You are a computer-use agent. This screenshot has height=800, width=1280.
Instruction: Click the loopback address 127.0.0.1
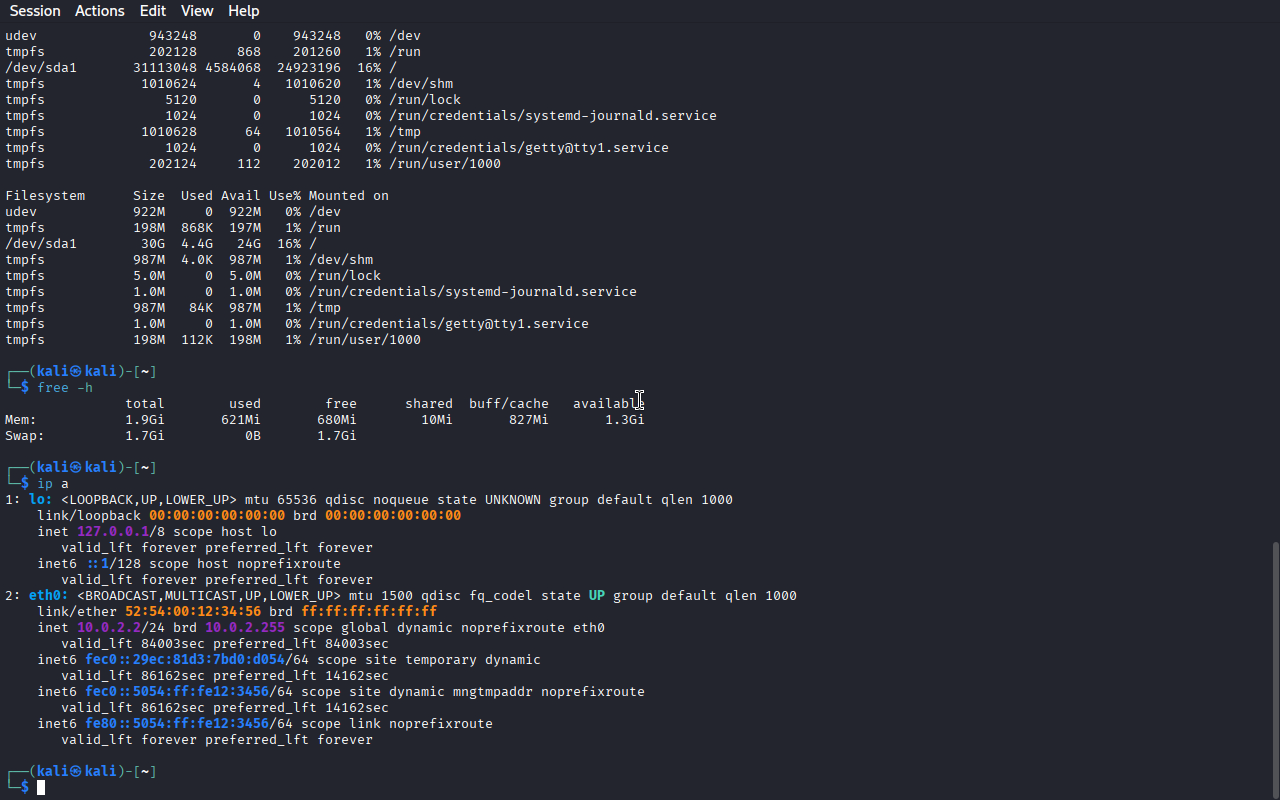tap(113, 532)
